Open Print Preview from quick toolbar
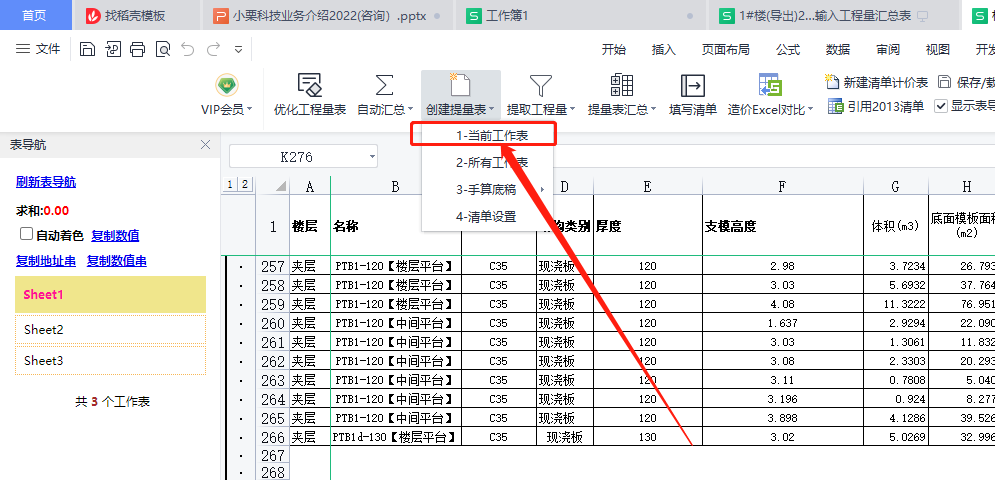The width and height of the screenshot is (995, 480). click(x=162, y=49)
